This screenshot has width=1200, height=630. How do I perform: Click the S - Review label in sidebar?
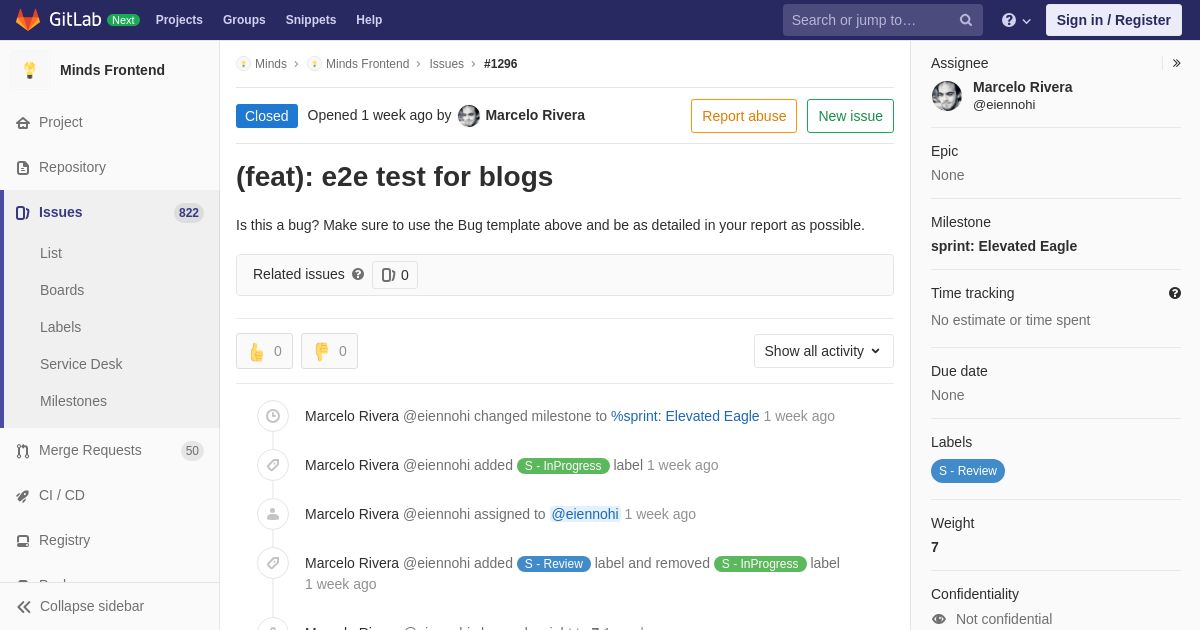coord(968,471)
